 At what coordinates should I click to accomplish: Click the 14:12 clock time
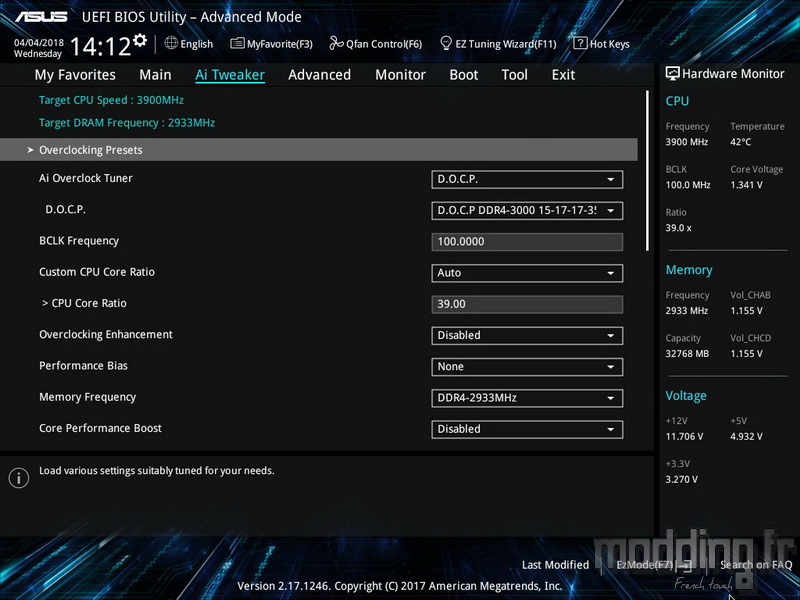[x=100, y=47]
